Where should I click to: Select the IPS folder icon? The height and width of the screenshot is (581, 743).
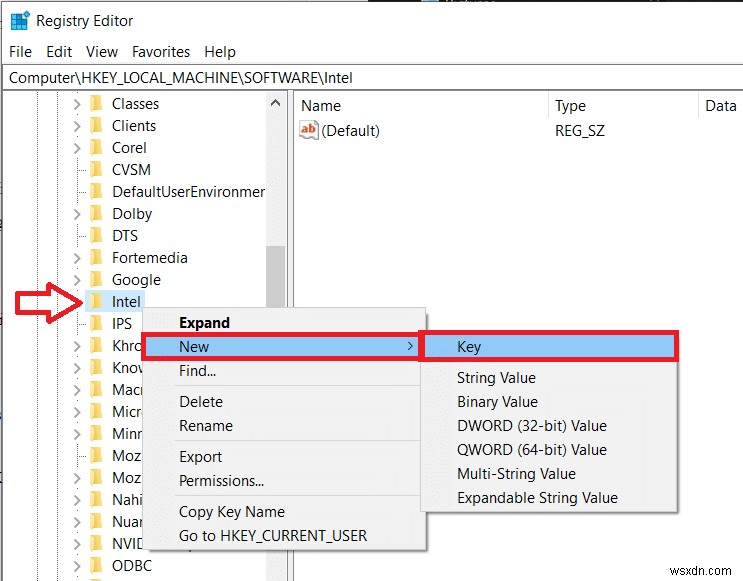96,323
